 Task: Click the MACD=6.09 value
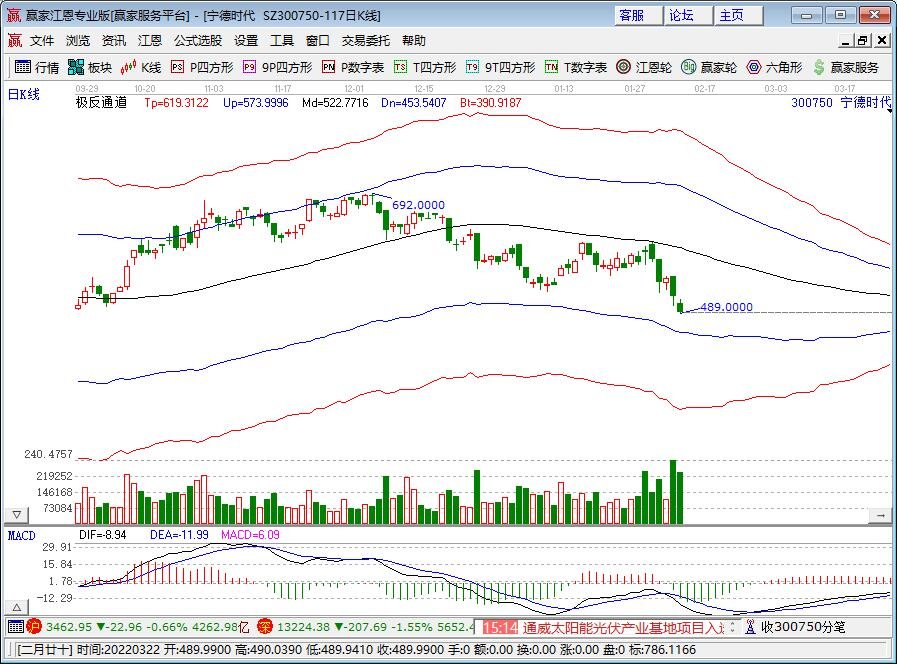click(x=250, y=535)
